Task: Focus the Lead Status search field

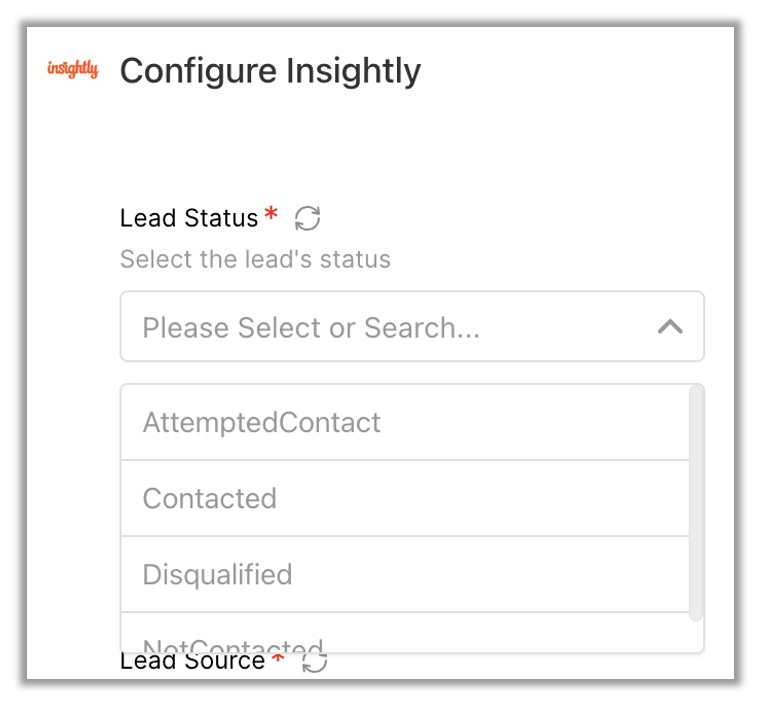Action: point(390,327)
